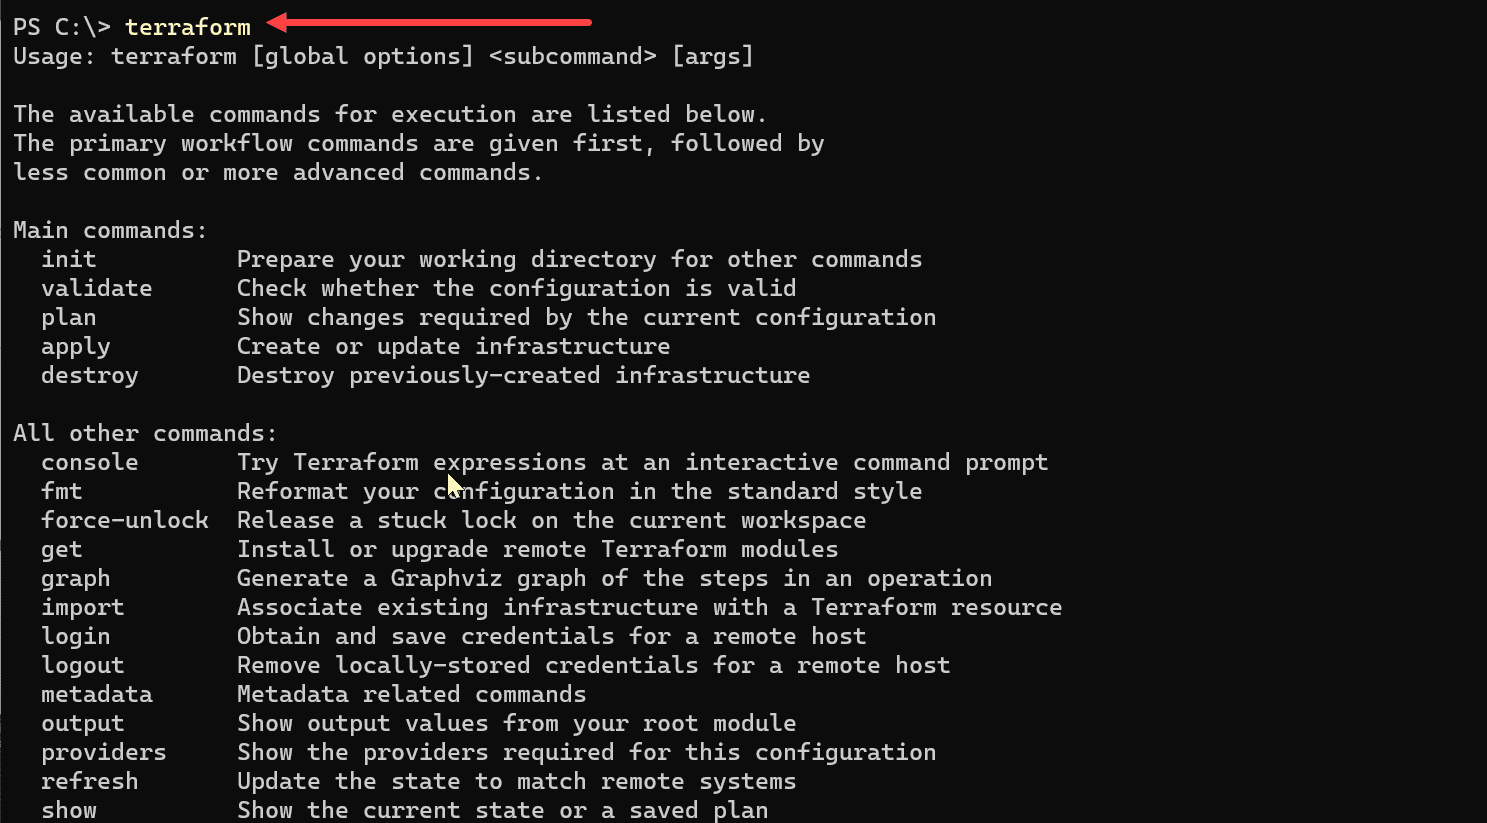Viewport: 1487px width, 823px height.
Task: Click the plan command name
Action: click(x=69, y=317)
